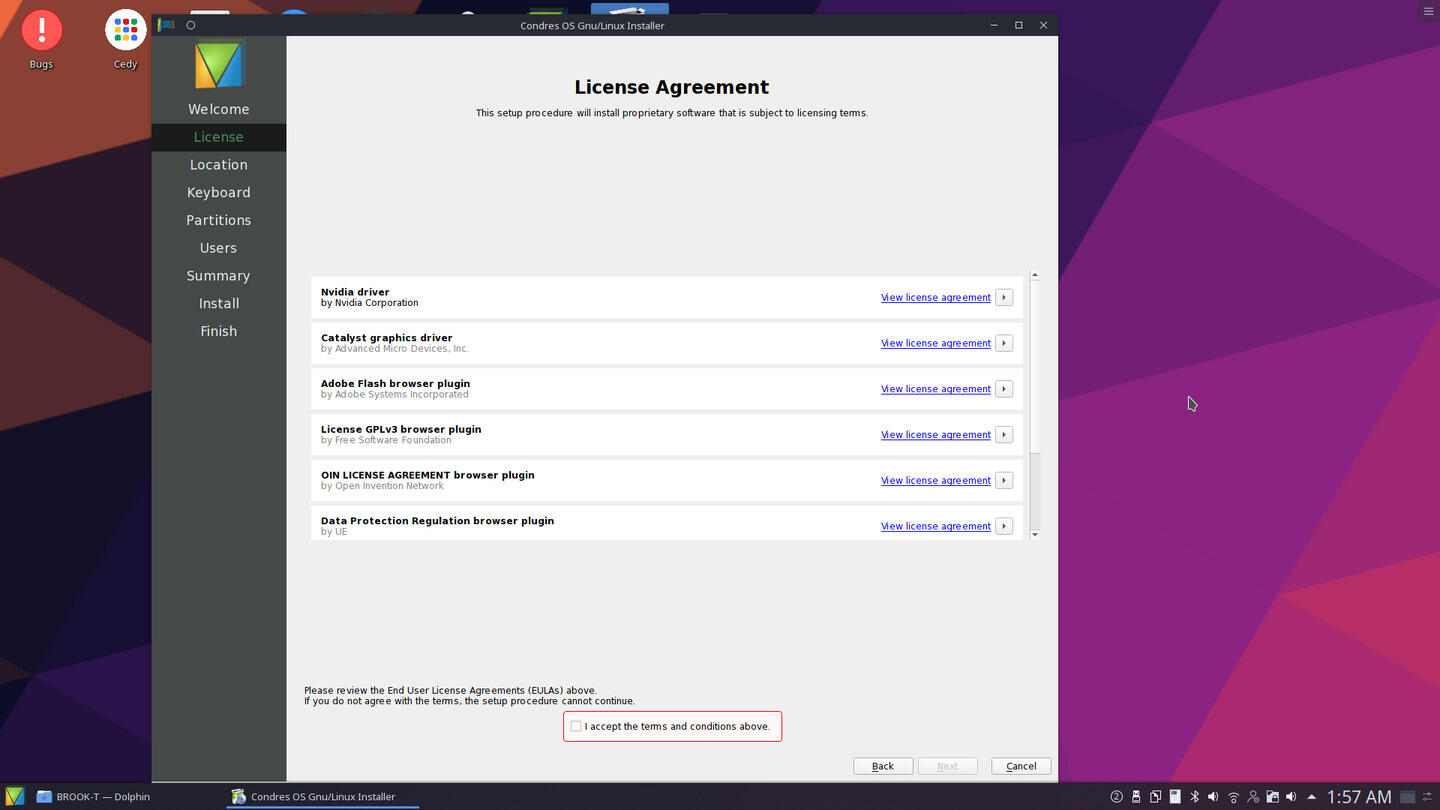Click the keep-on-all-desktops circle in the installer titlebar

(x=191, y=25)
